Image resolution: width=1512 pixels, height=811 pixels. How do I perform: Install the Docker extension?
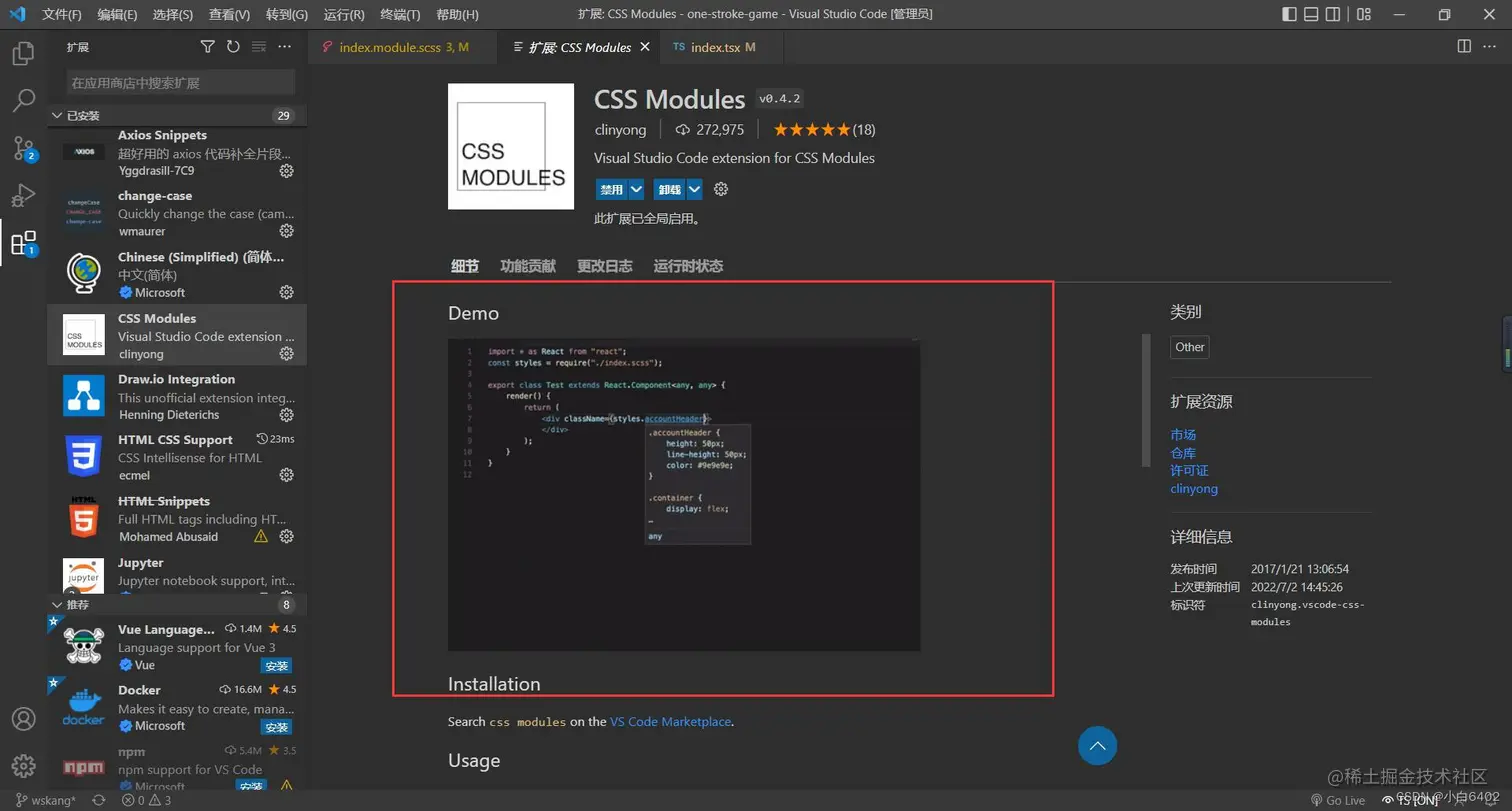(x=277, y=727)
